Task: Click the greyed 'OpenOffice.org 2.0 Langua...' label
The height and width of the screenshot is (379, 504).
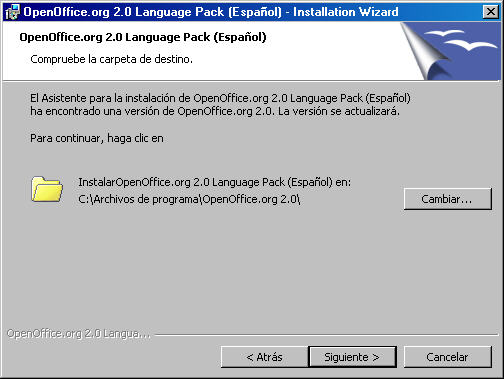Action: (79, 333)
